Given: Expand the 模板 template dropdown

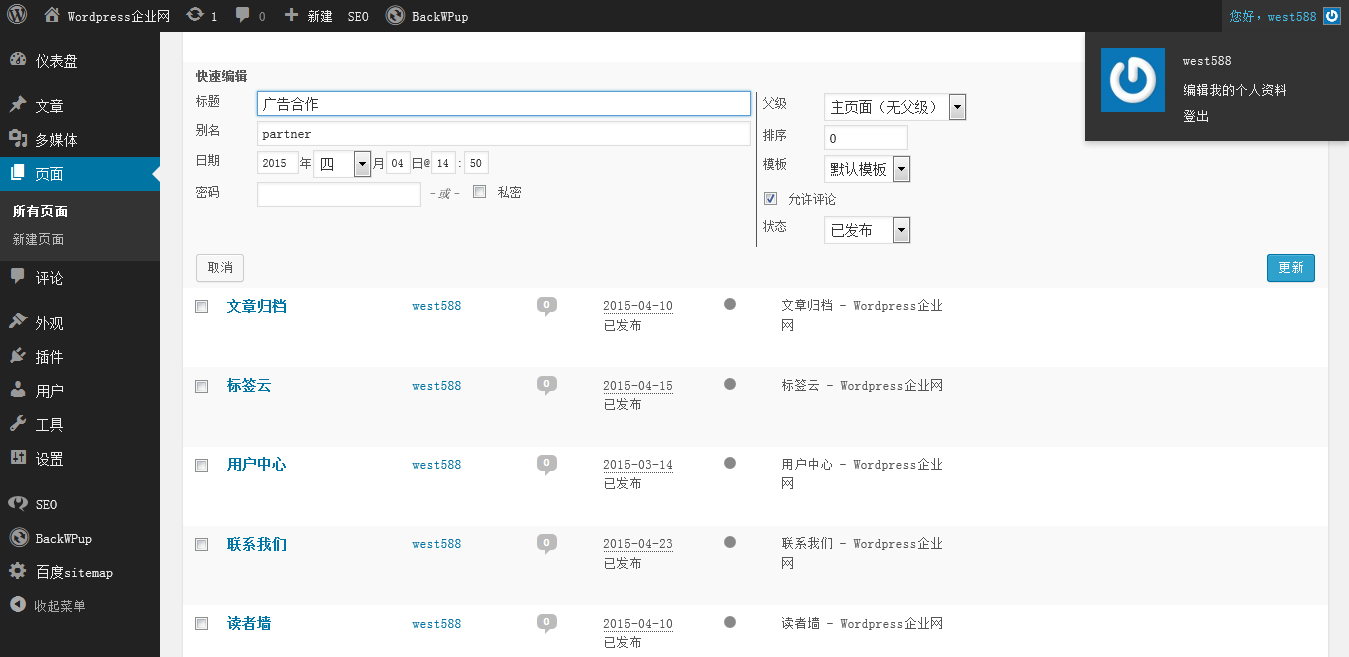Looking at the screenshot, I should pos(866,169).
